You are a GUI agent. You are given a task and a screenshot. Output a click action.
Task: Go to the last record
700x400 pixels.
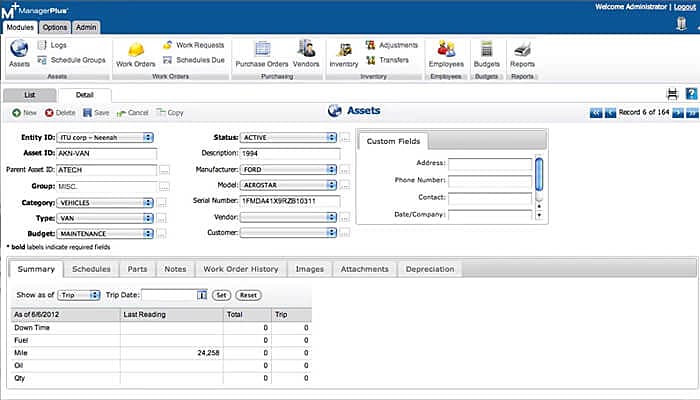[x=692, y=113]
